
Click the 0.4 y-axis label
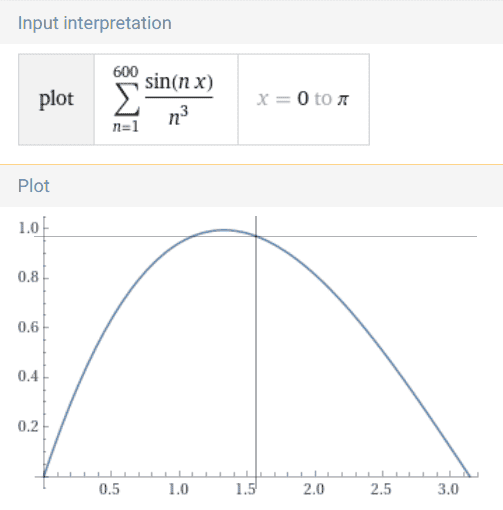point(28,377)
